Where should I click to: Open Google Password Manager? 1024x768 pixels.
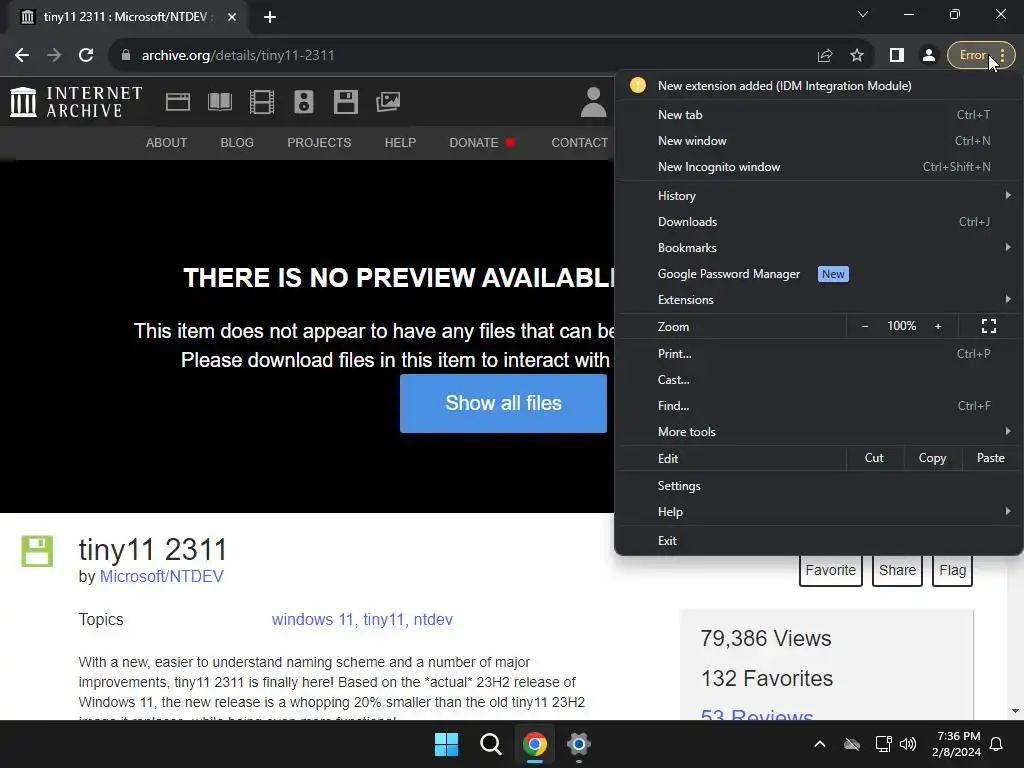click(820, 274)
